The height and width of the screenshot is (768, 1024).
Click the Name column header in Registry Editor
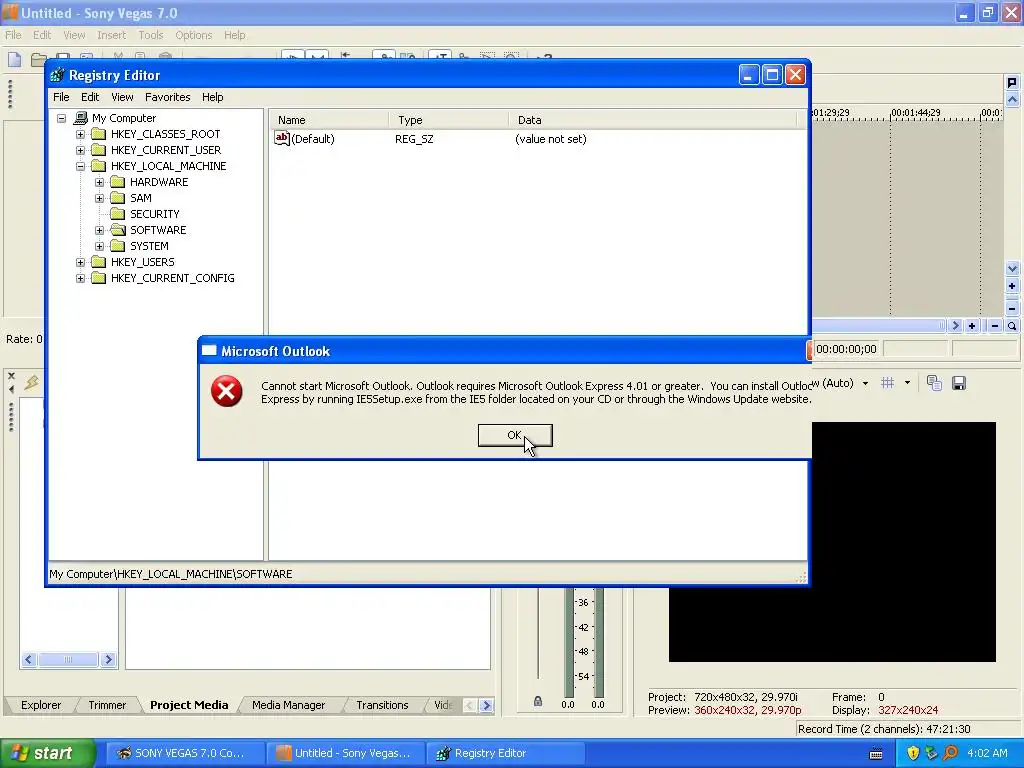point(328,120)
